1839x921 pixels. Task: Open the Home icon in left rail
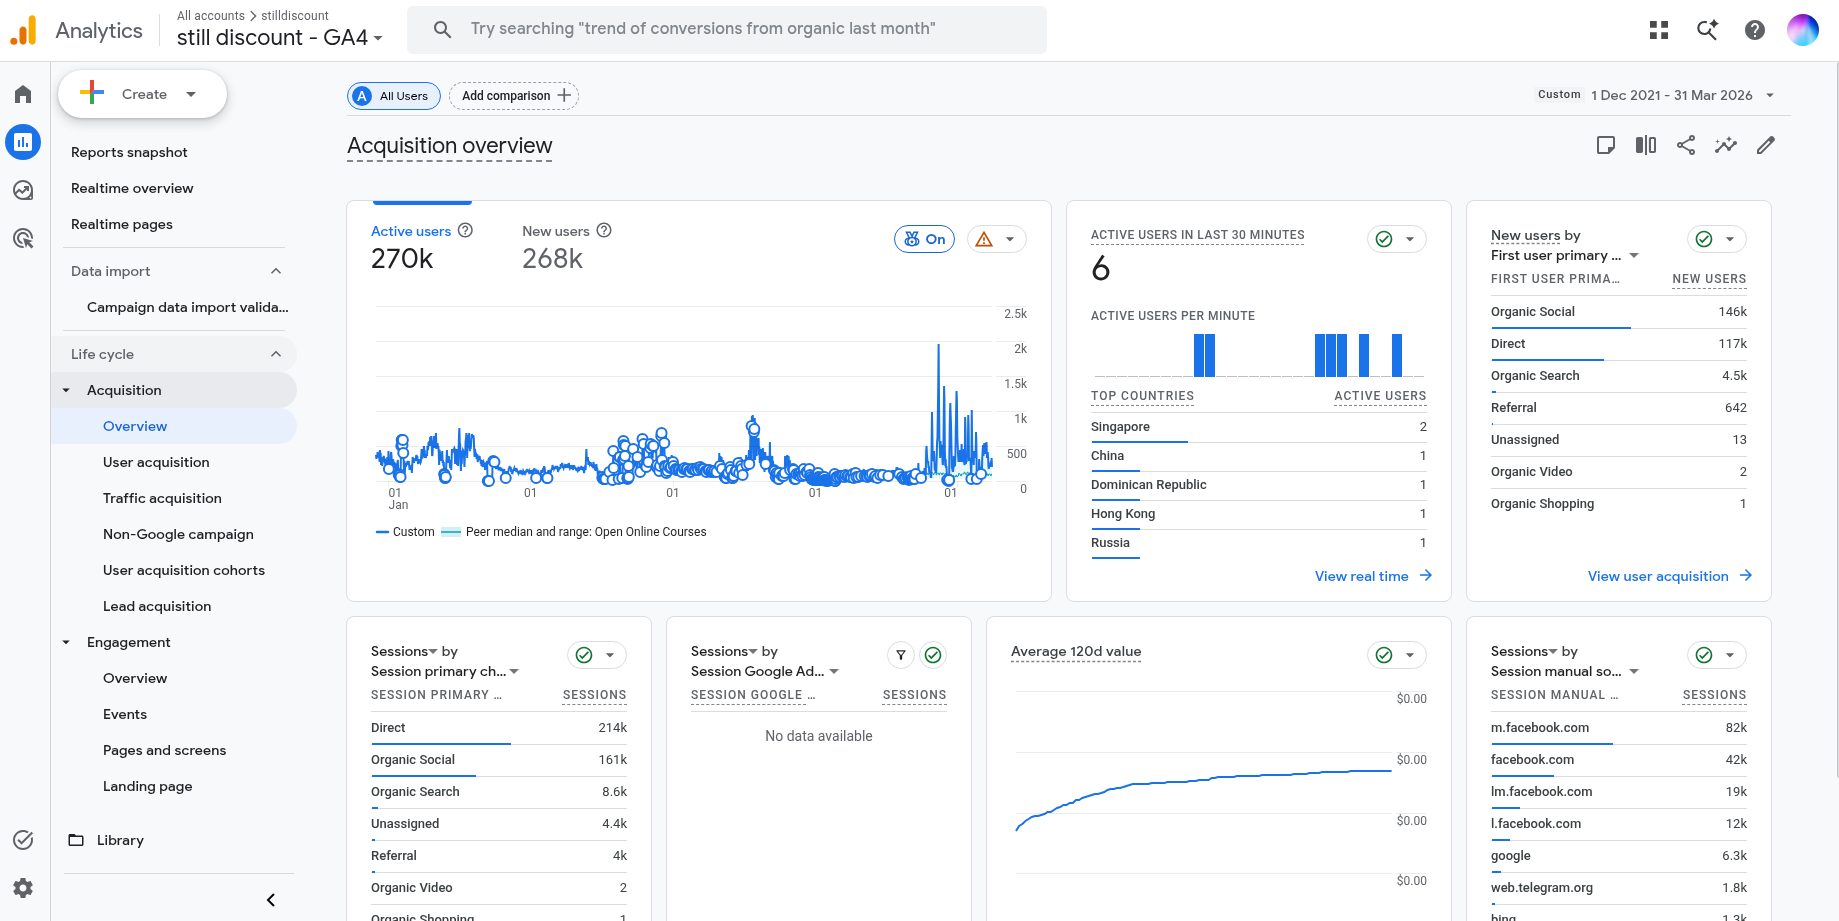pos(23,94)
